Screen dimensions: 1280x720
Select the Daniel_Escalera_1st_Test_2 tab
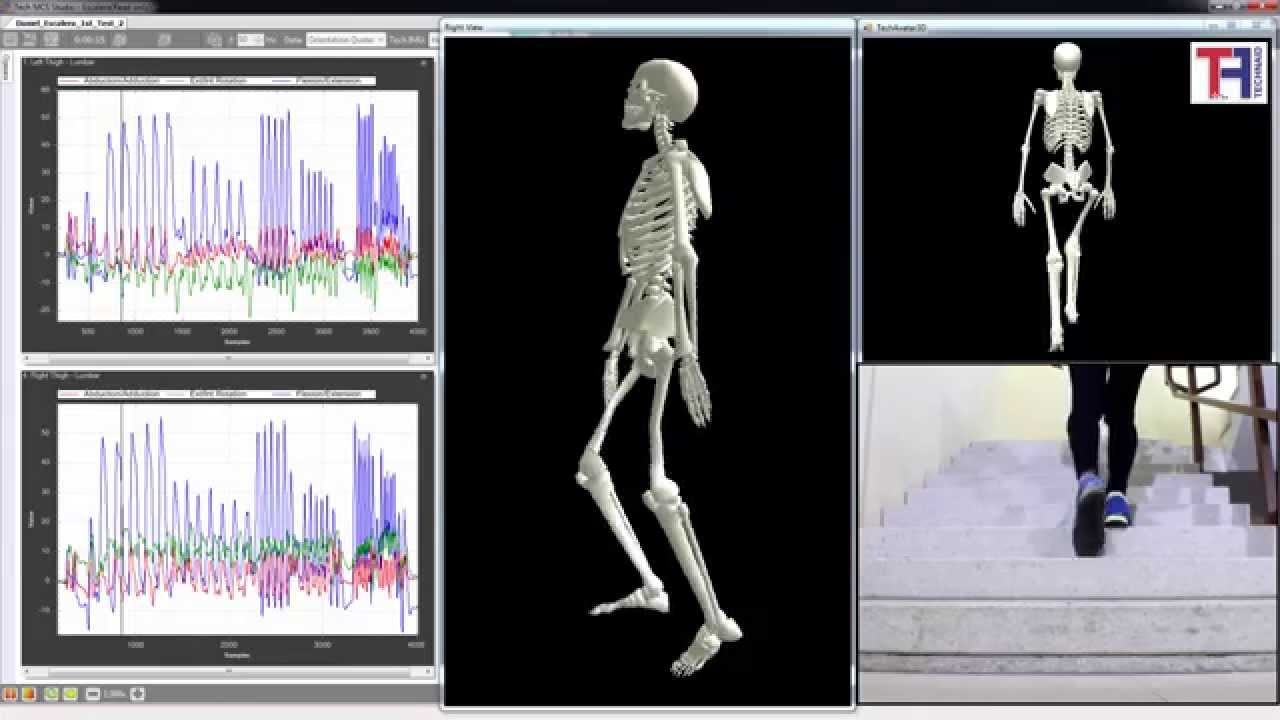(70, 22)
